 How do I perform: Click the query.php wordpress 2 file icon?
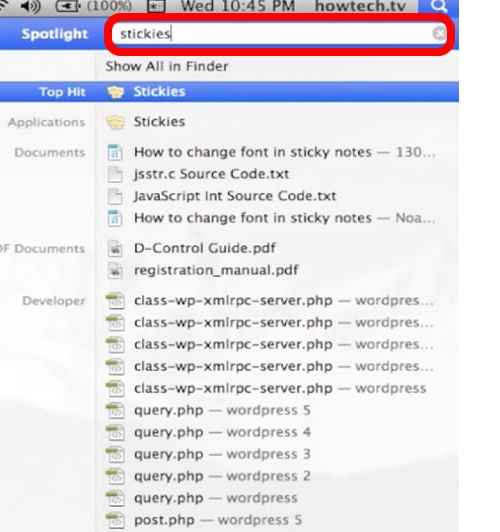[x=115, y=477]
